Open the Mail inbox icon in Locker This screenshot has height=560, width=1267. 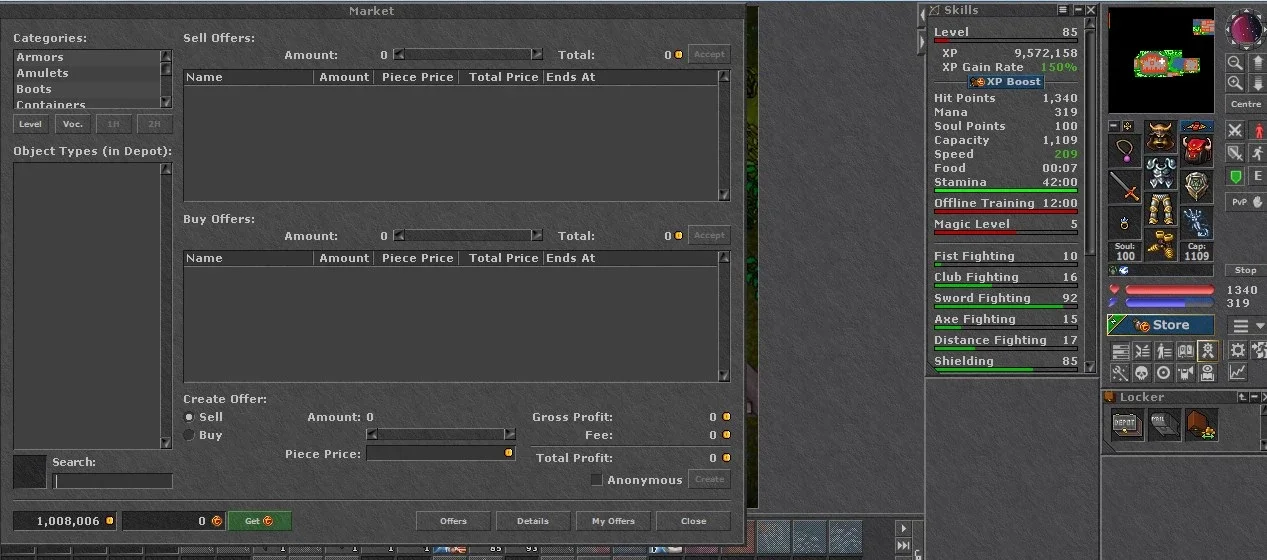pyautogui.click(x=1164, y=425)
